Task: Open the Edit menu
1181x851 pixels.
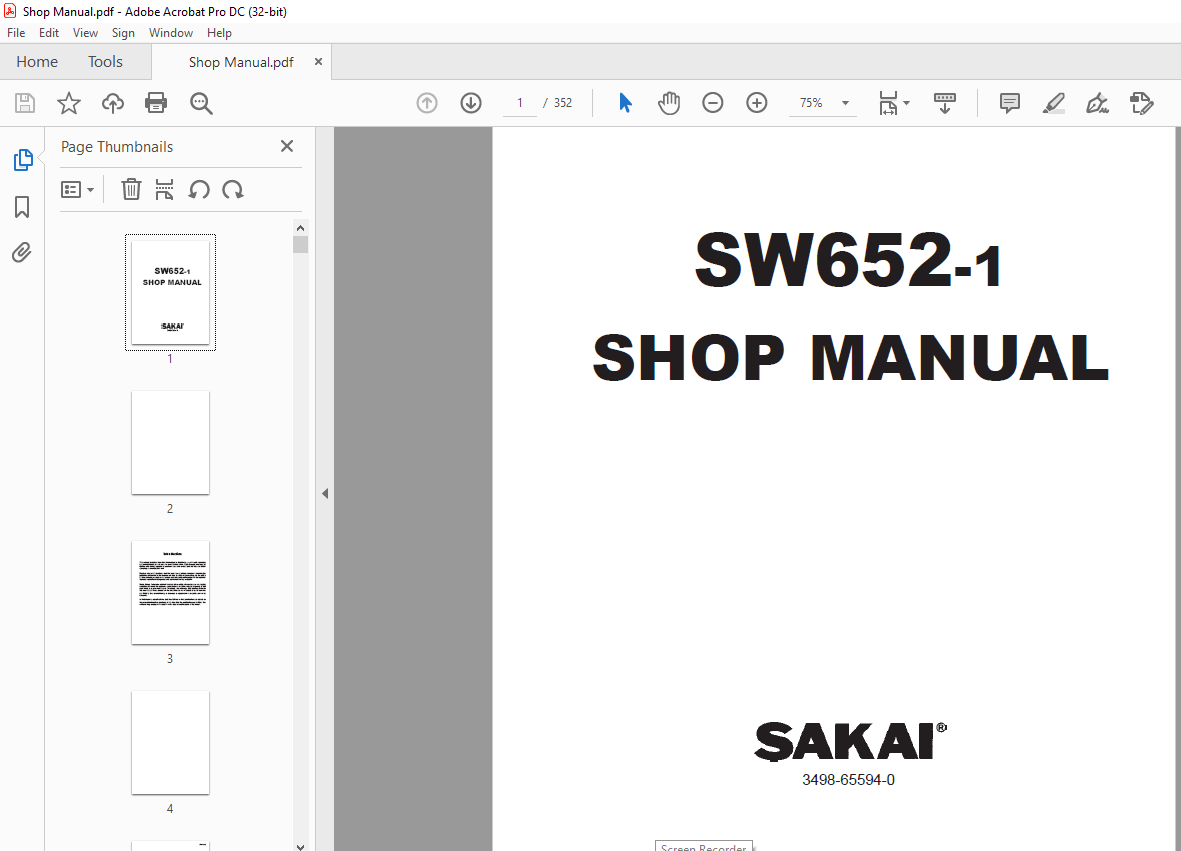Action: tap(49, 33)
